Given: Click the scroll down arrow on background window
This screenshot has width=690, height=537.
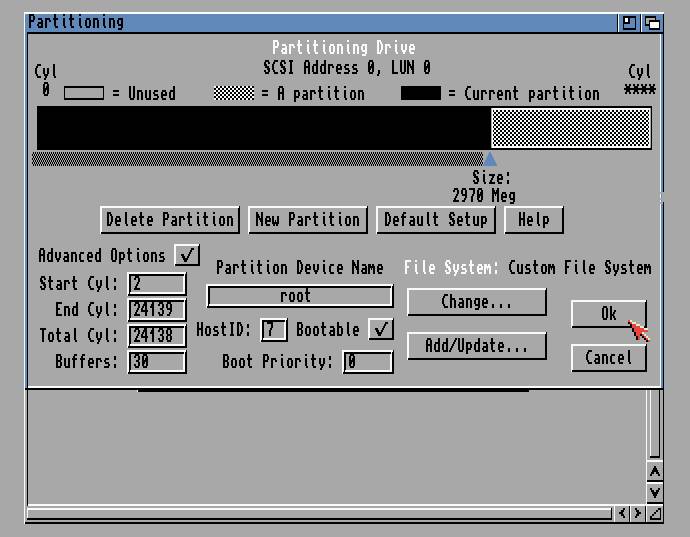Looking at the screenshot, I should (x=654, y=492).
